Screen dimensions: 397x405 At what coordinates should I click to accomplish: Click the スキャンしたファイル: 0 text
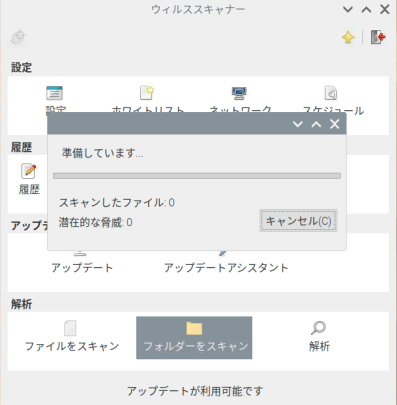pyautogui.click(x=117, y=202)
